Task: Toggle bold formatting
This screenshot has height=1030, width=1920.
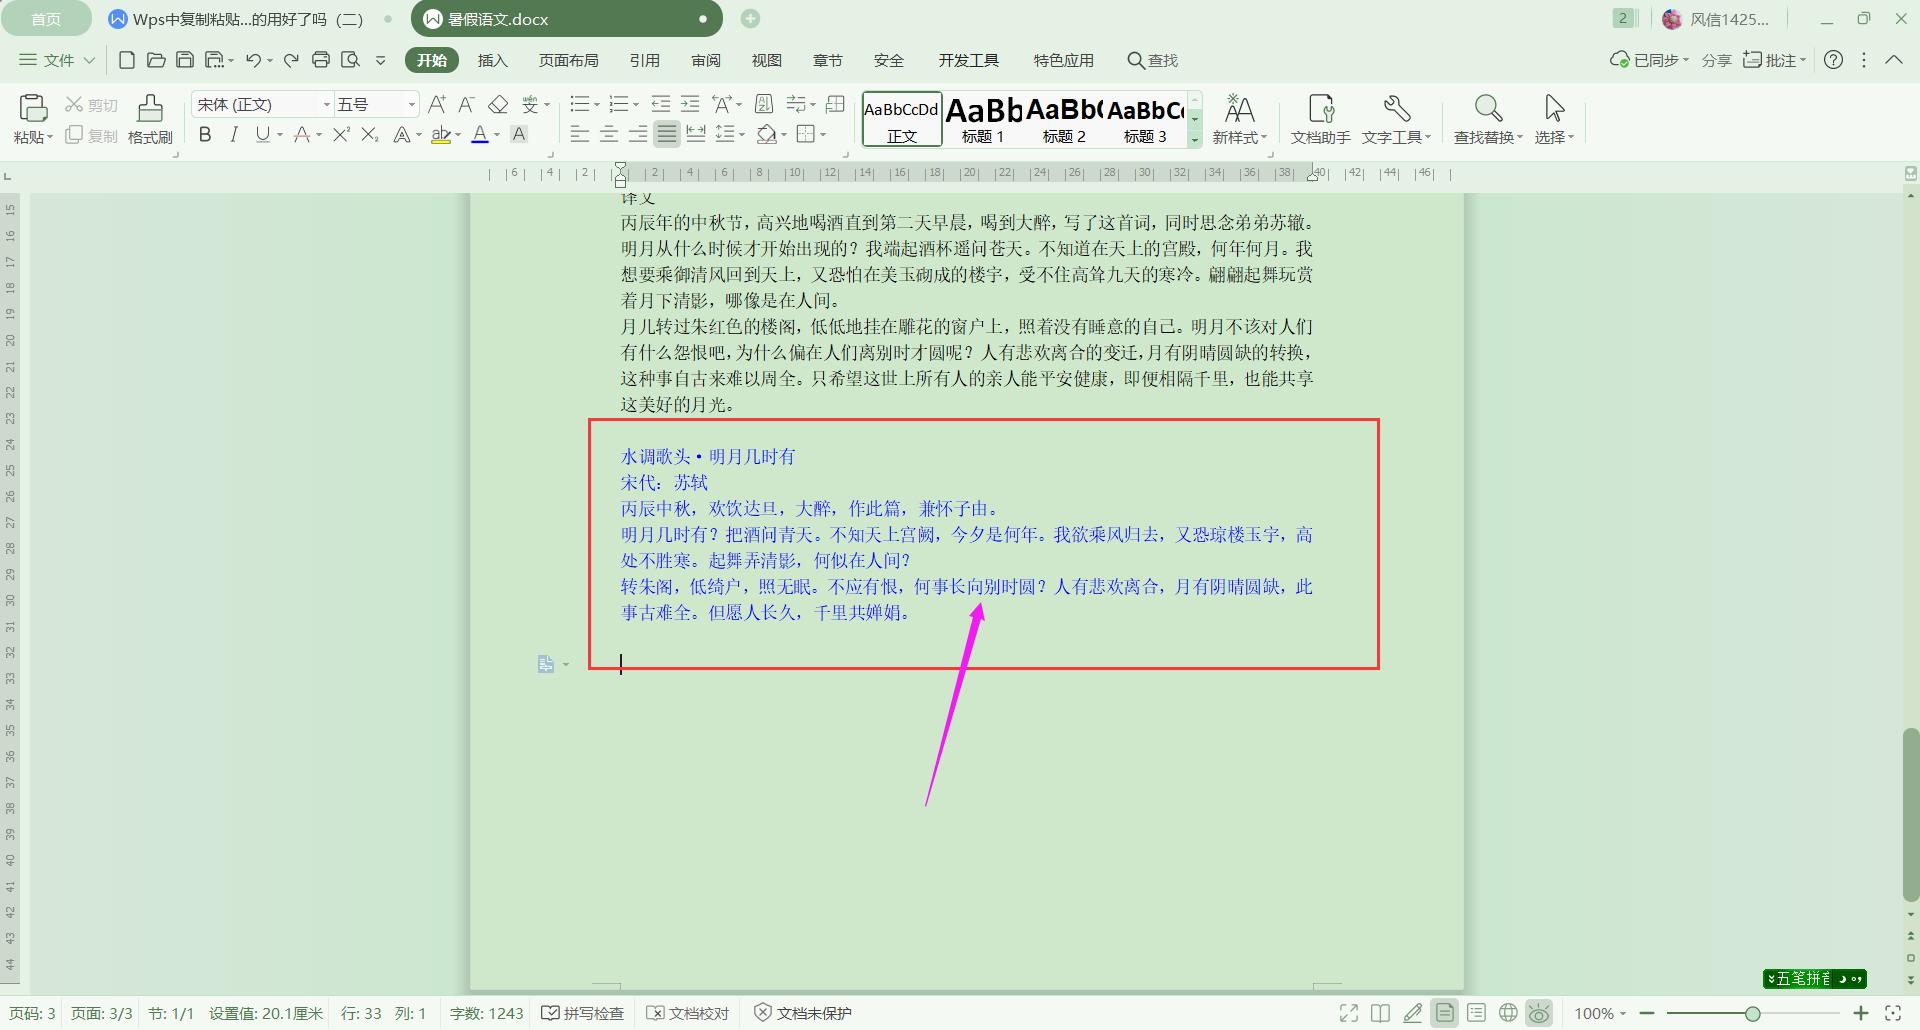Action: 205,135
